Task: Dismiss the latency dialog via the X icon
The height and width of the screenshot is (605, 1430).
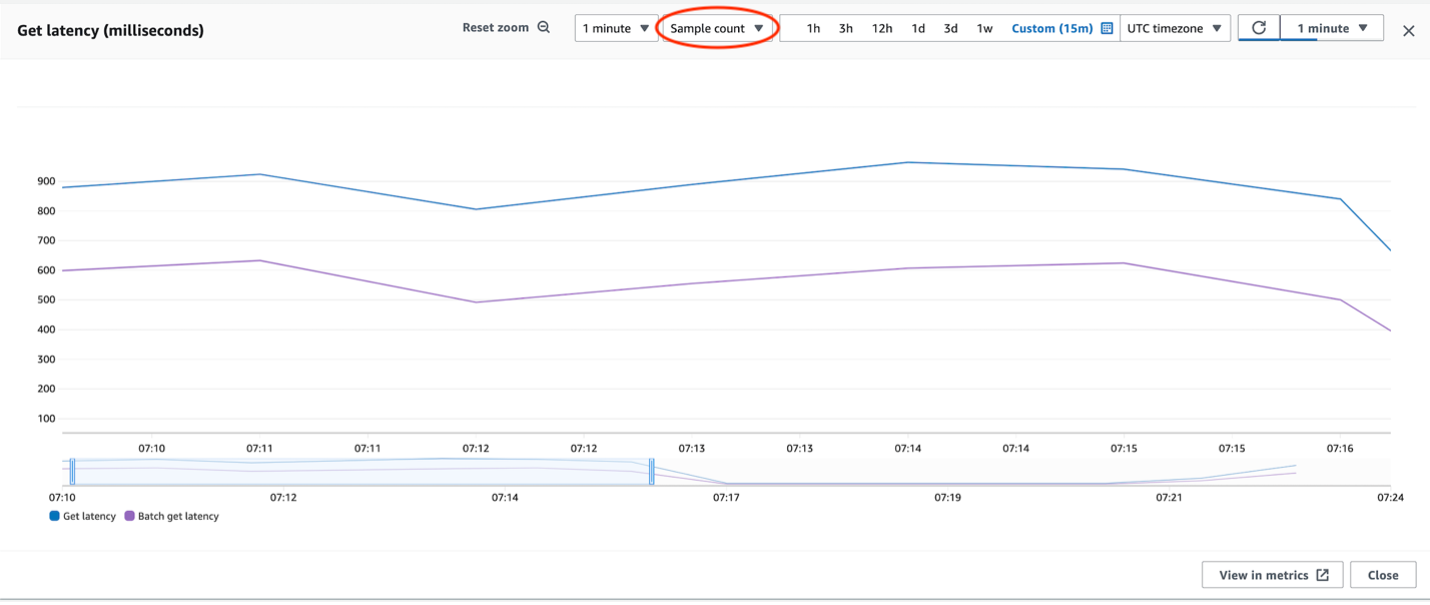Action: click(x=1408, y=30)
